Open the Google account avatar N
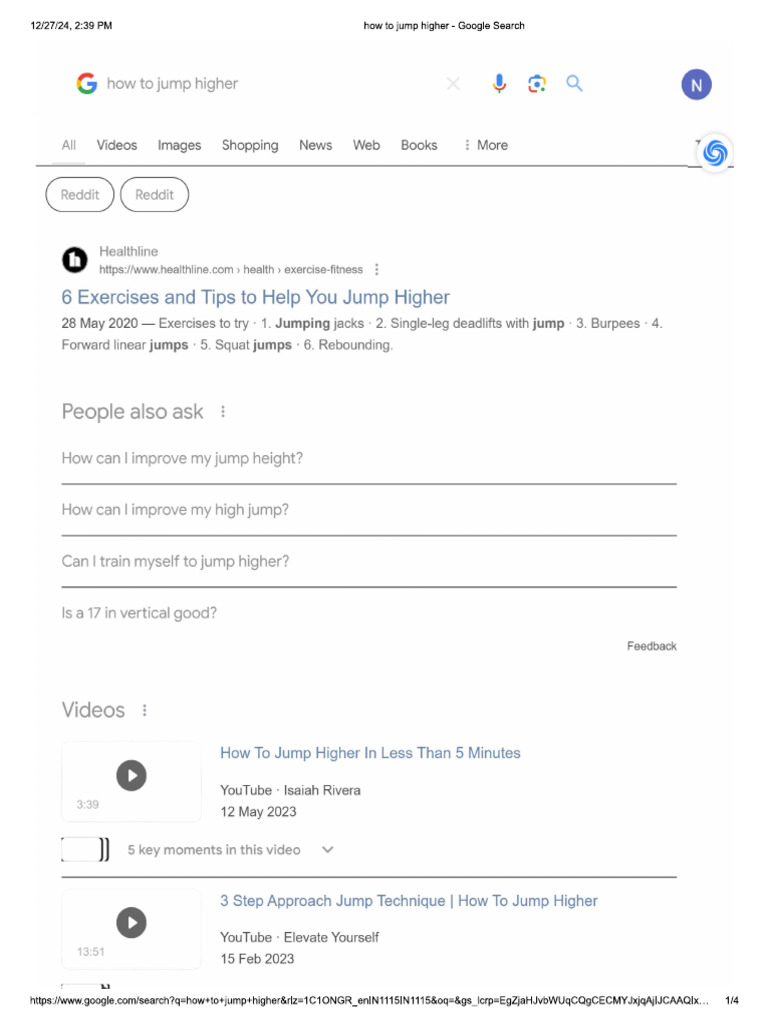The width and height of the screenshot is (768, 1024). point(696,85)
